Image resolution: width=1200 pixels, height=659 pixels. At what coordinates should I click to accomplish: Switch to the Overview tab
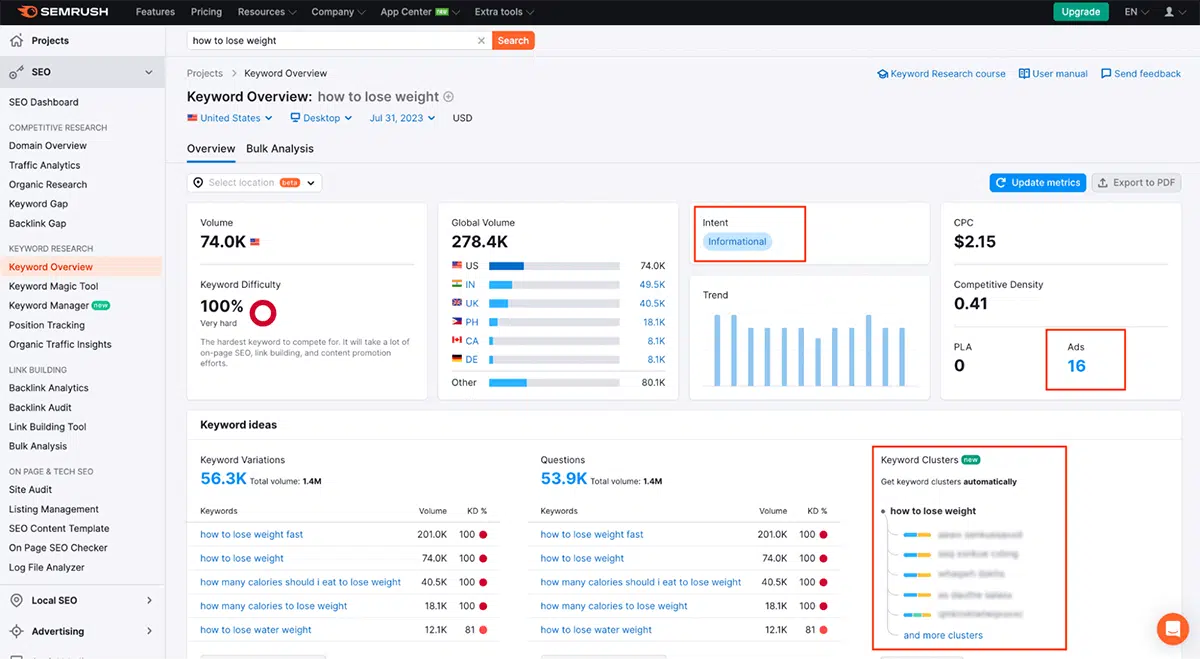(211, 149)
